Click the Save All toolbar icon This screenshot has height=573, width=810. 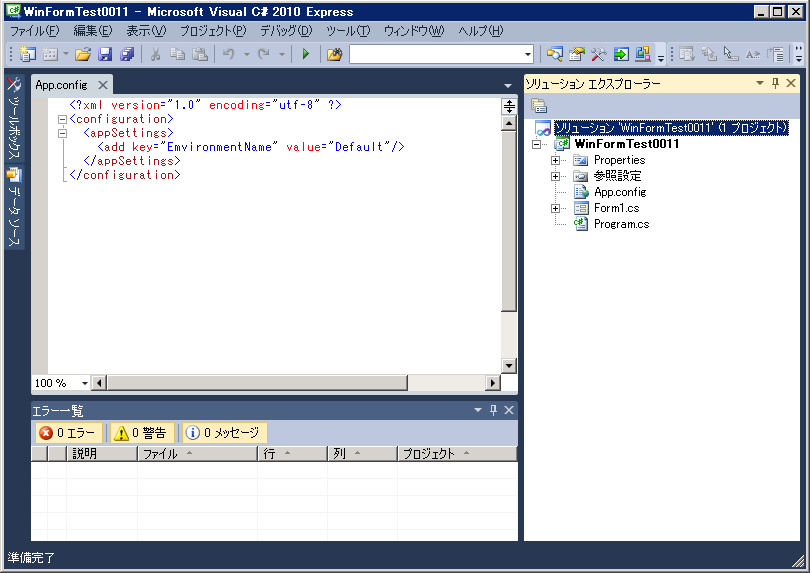tap(127, 54)
